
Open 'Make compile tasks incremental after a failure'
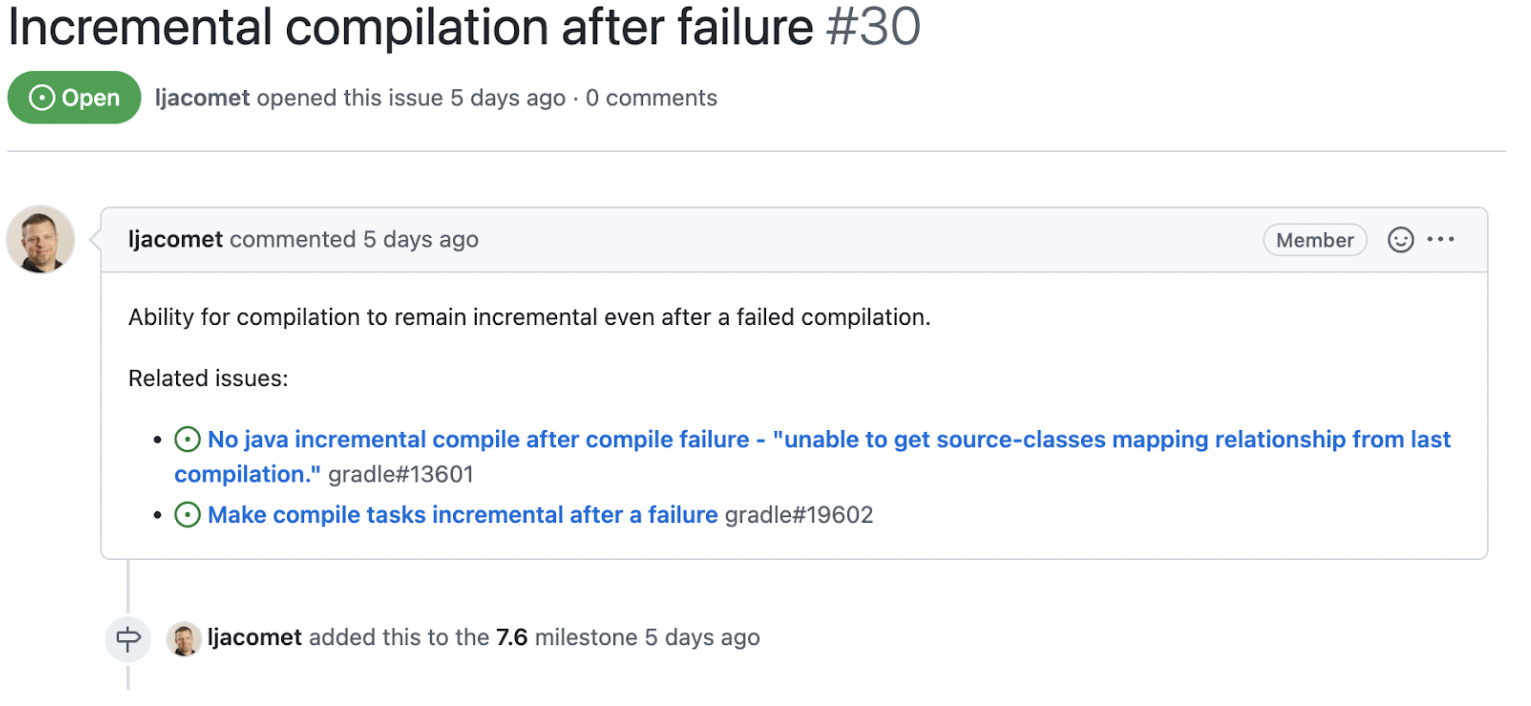tap(462, 516)
